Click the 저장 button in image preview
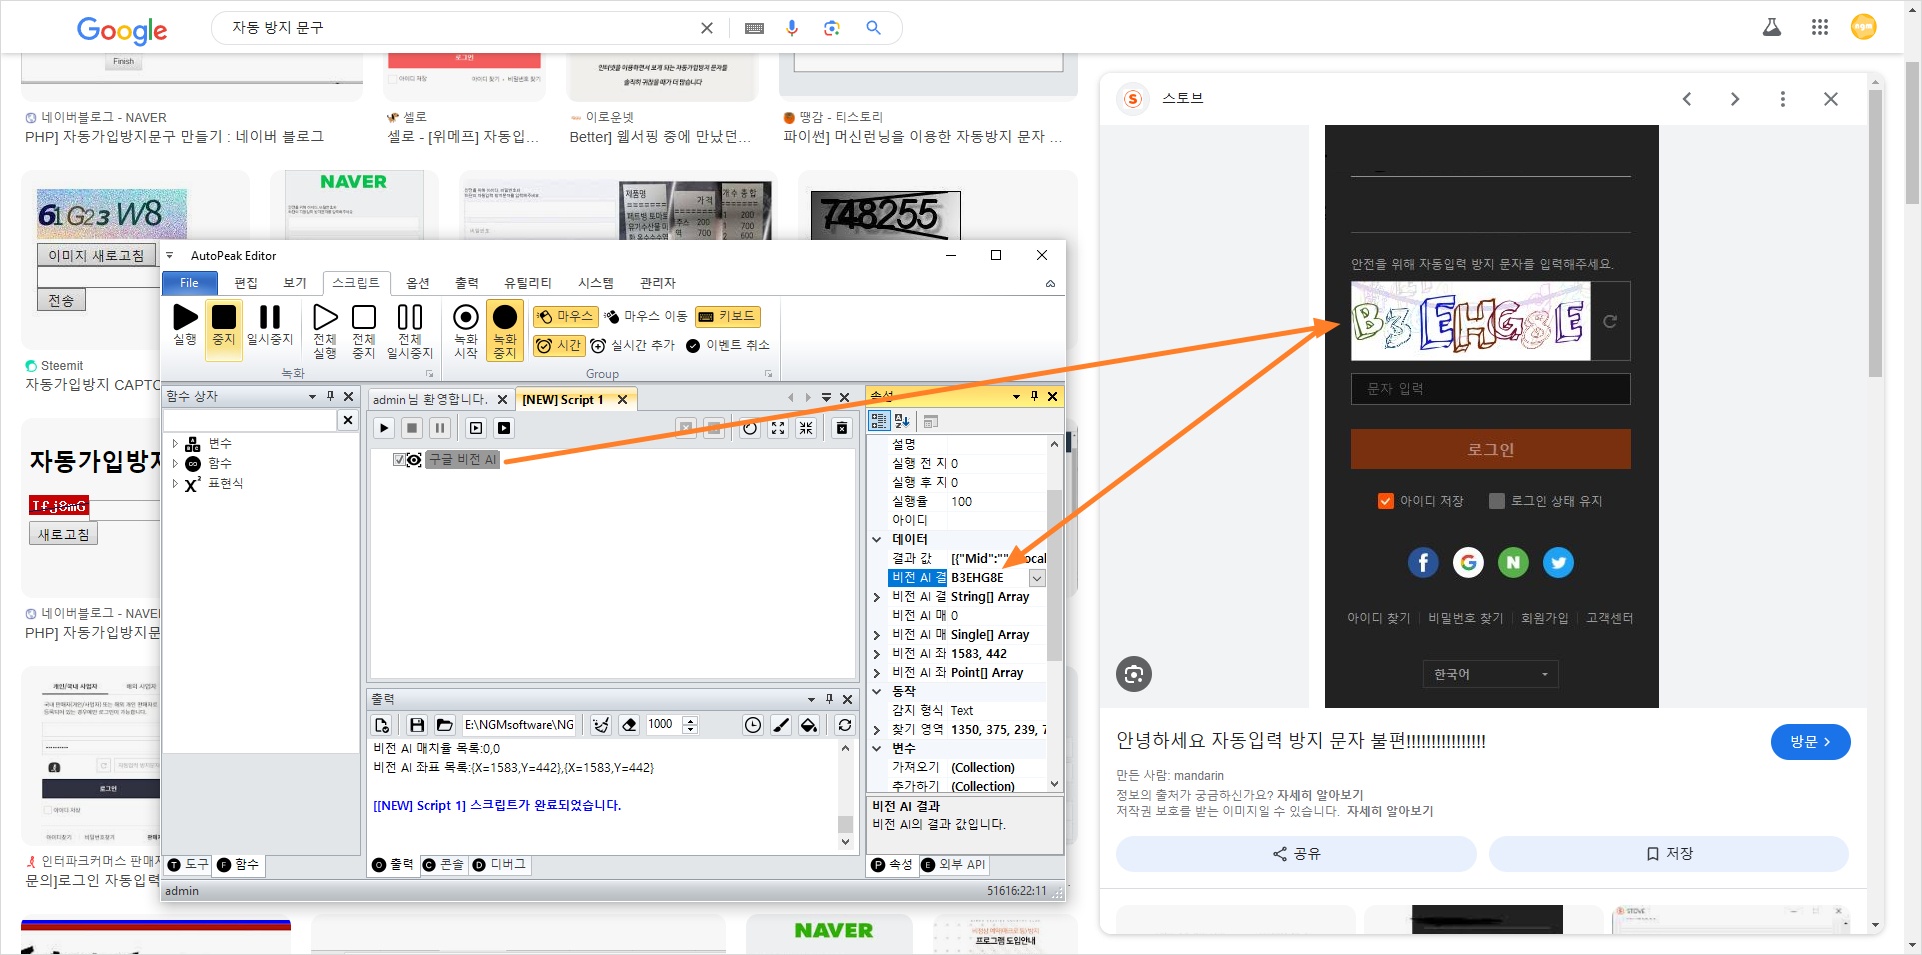This screenshot has height=955, width=1922. 1669,854
